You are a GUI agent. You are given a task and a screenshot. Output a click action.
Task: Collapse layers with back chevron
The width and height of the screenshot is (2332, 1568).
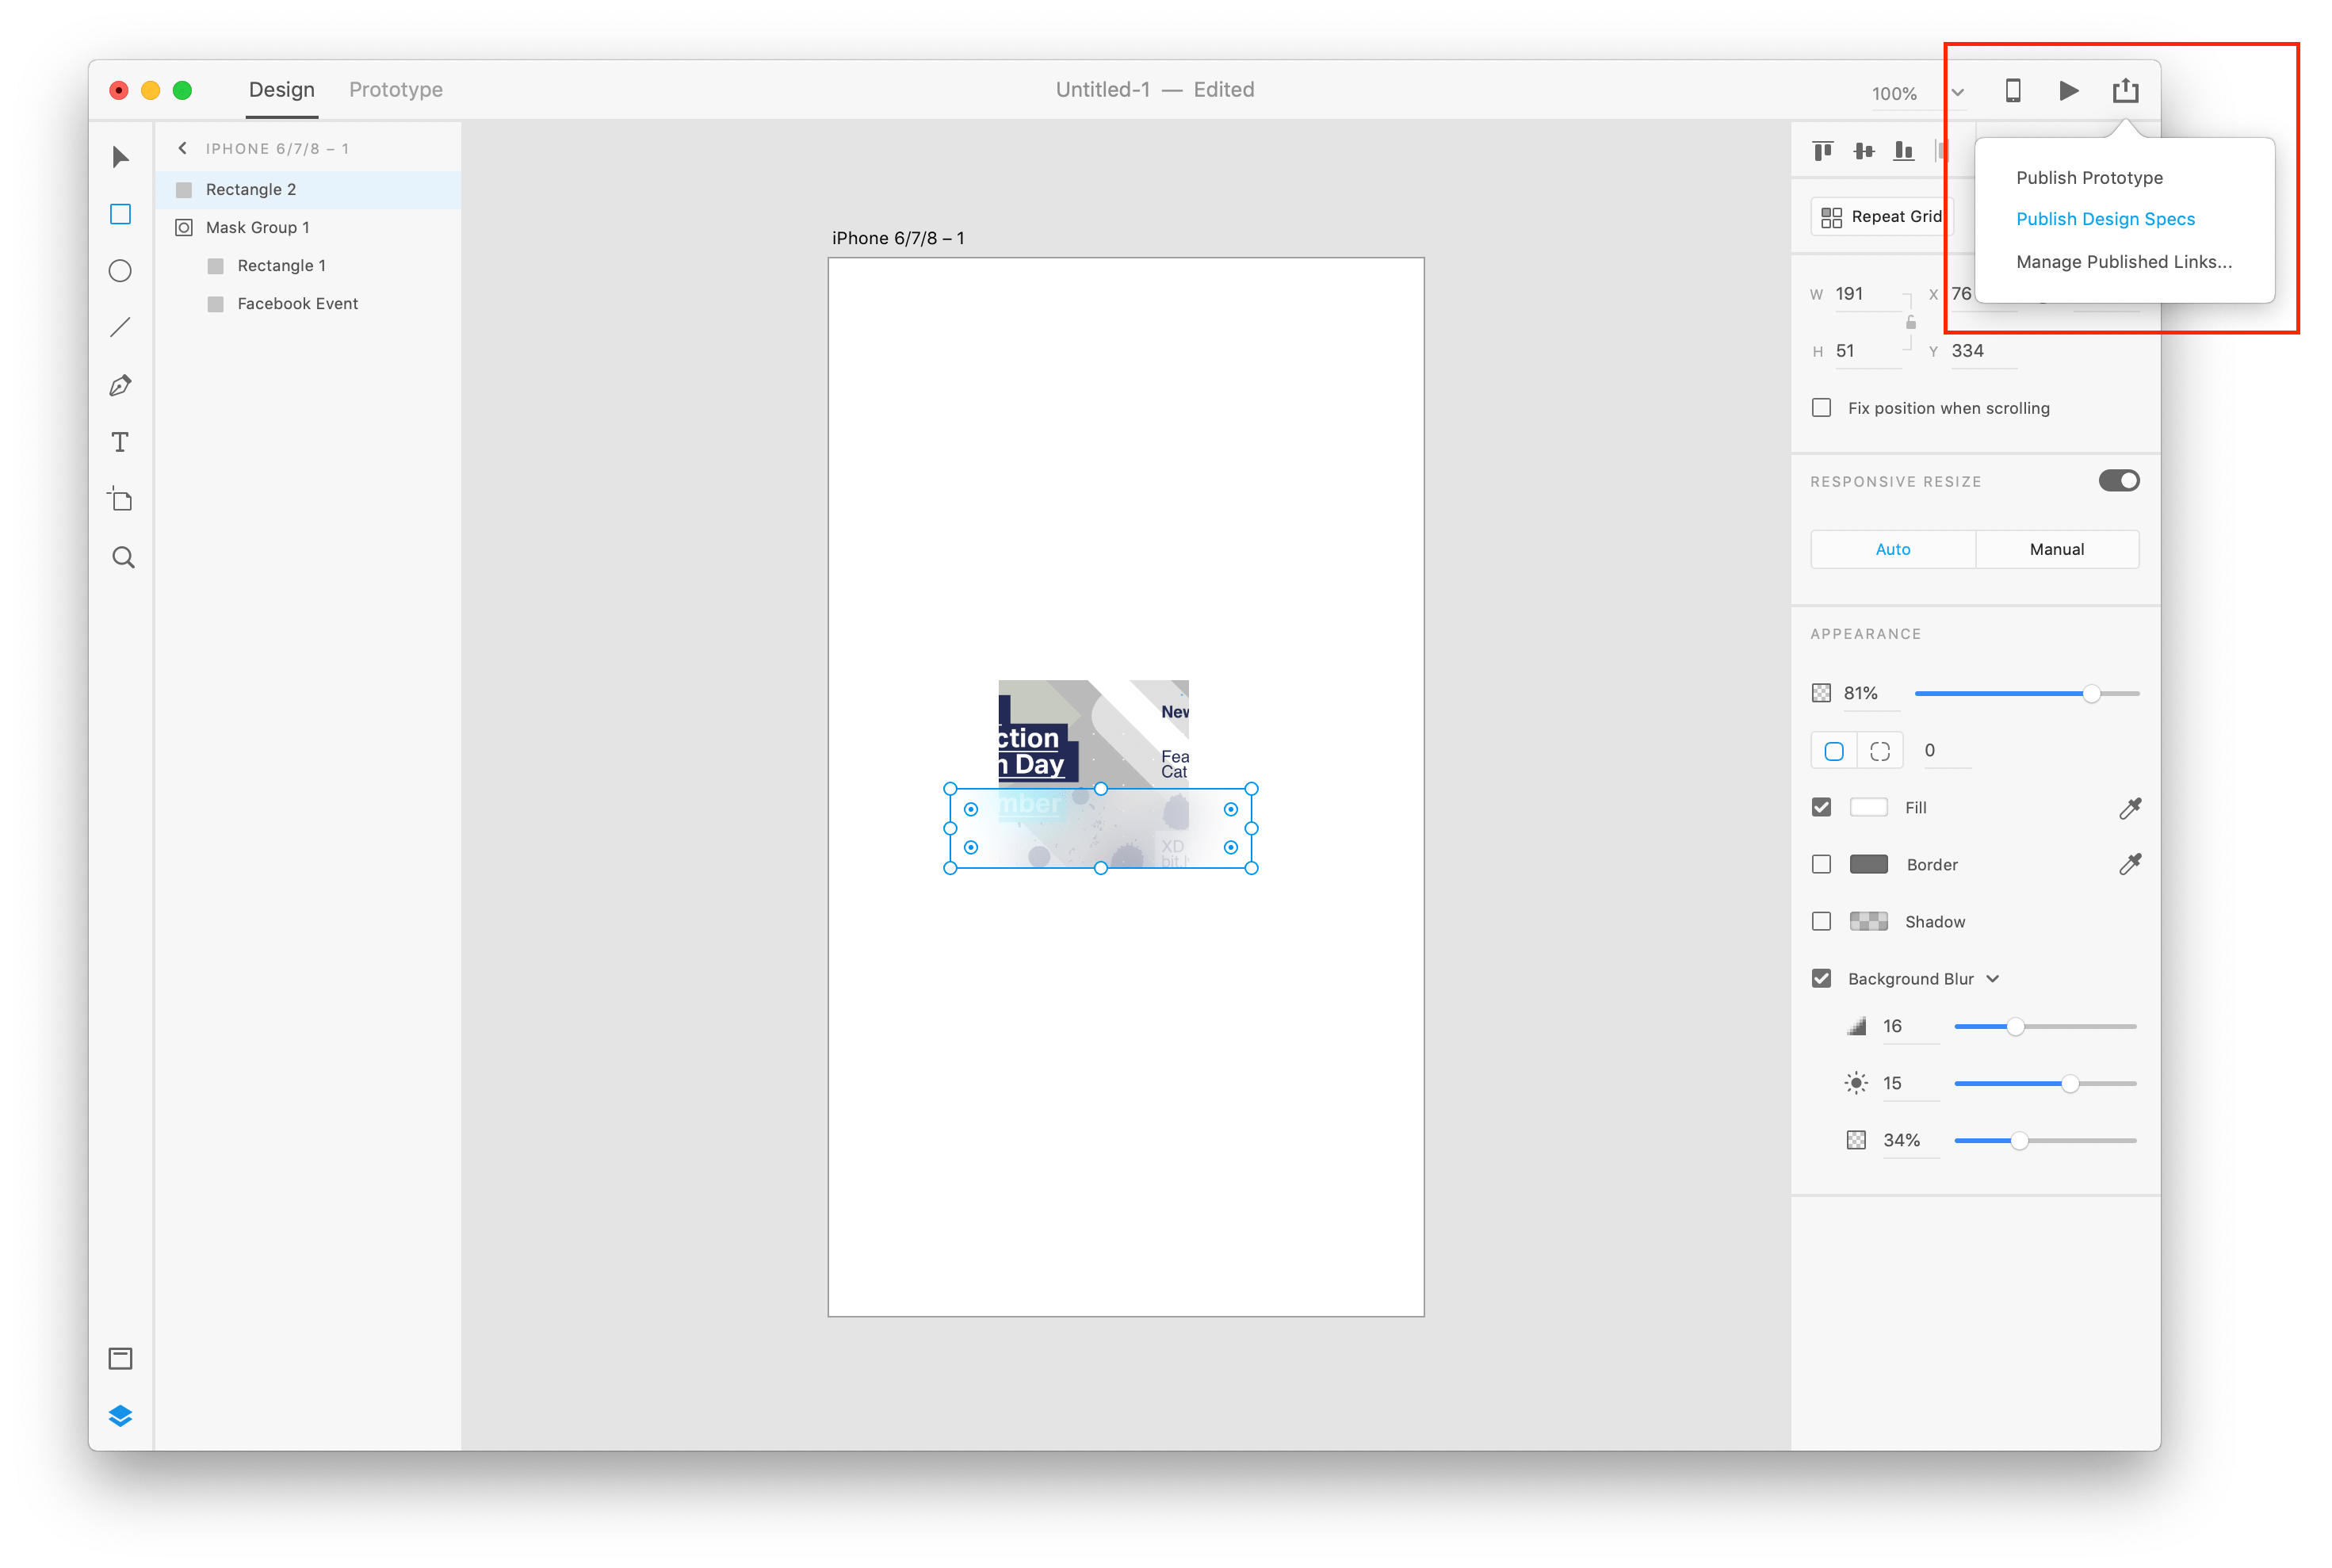pyautogui.click(x=182, y=148)
